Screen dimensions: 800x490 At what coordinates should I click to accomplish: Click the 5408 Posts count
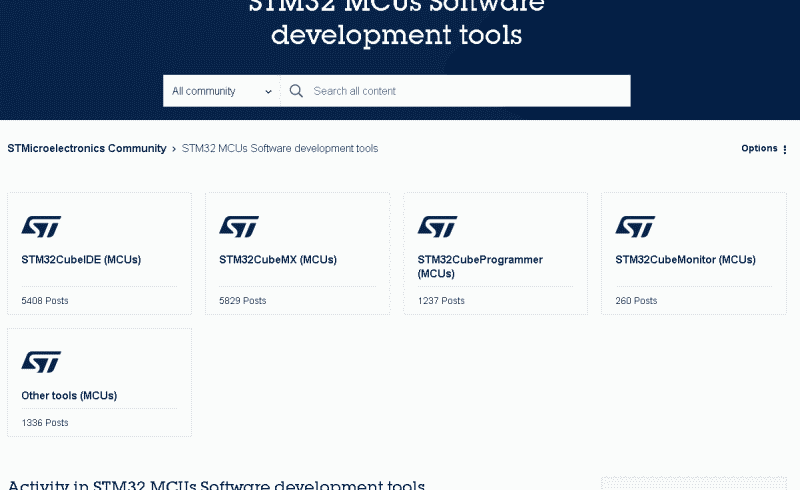45,301
